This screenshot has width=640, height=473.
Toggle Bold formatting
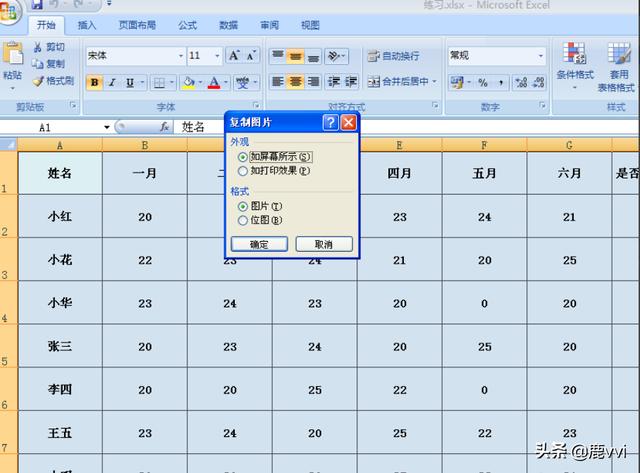tap(94, 82)
